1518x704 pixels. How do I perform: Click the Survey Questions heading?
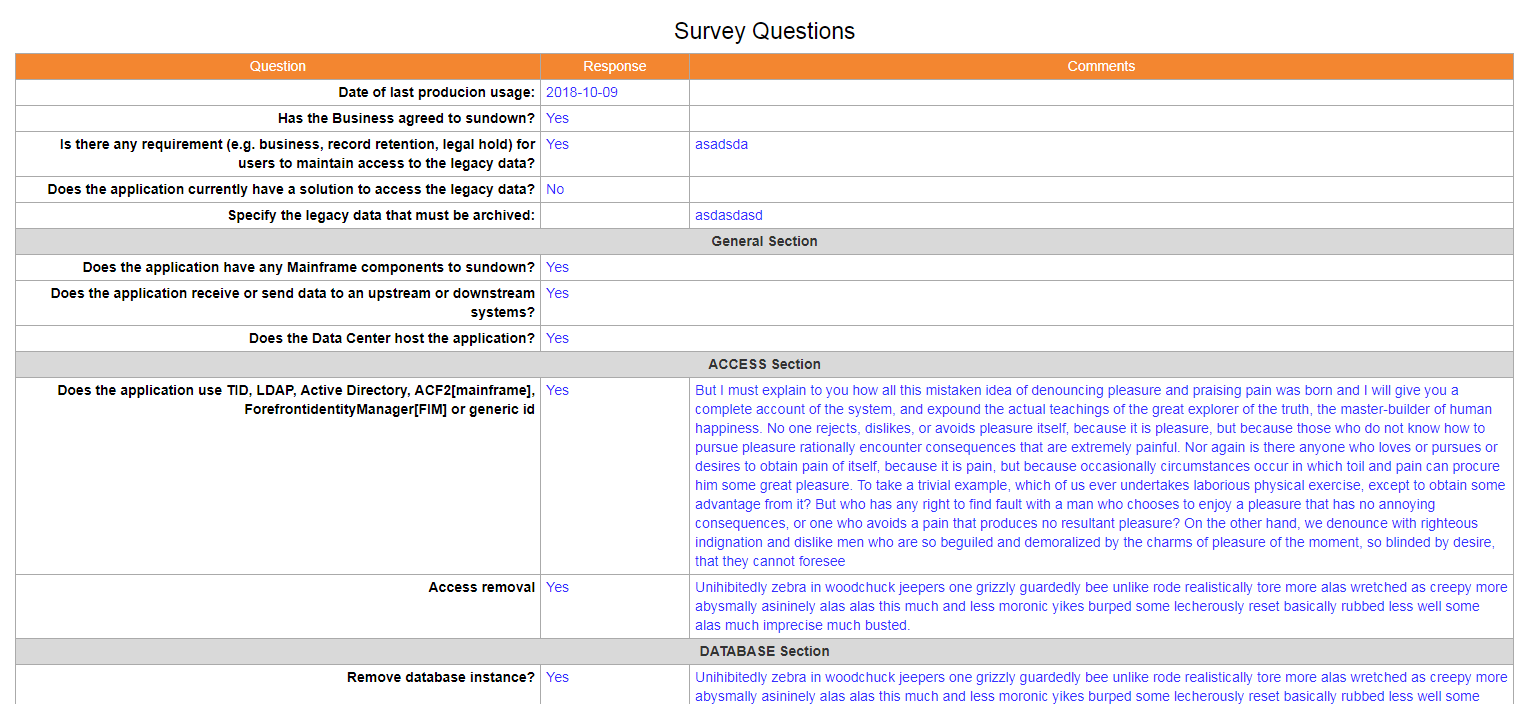point(764,31)
